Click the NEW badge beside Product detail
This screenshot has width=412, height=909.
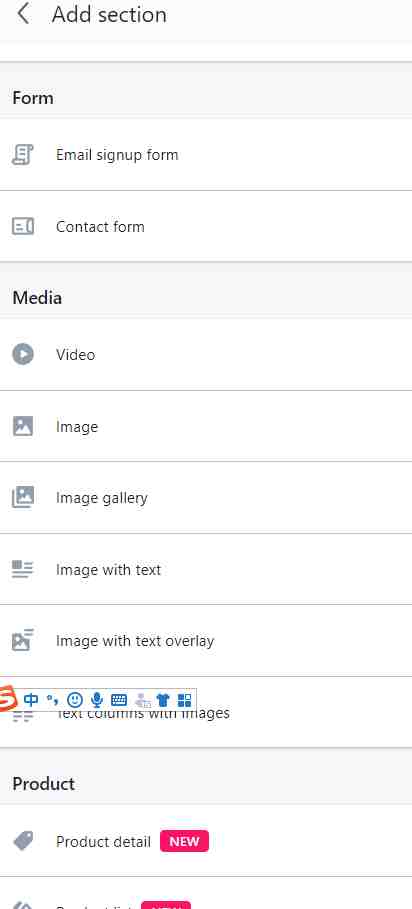[x=184, y=841]
